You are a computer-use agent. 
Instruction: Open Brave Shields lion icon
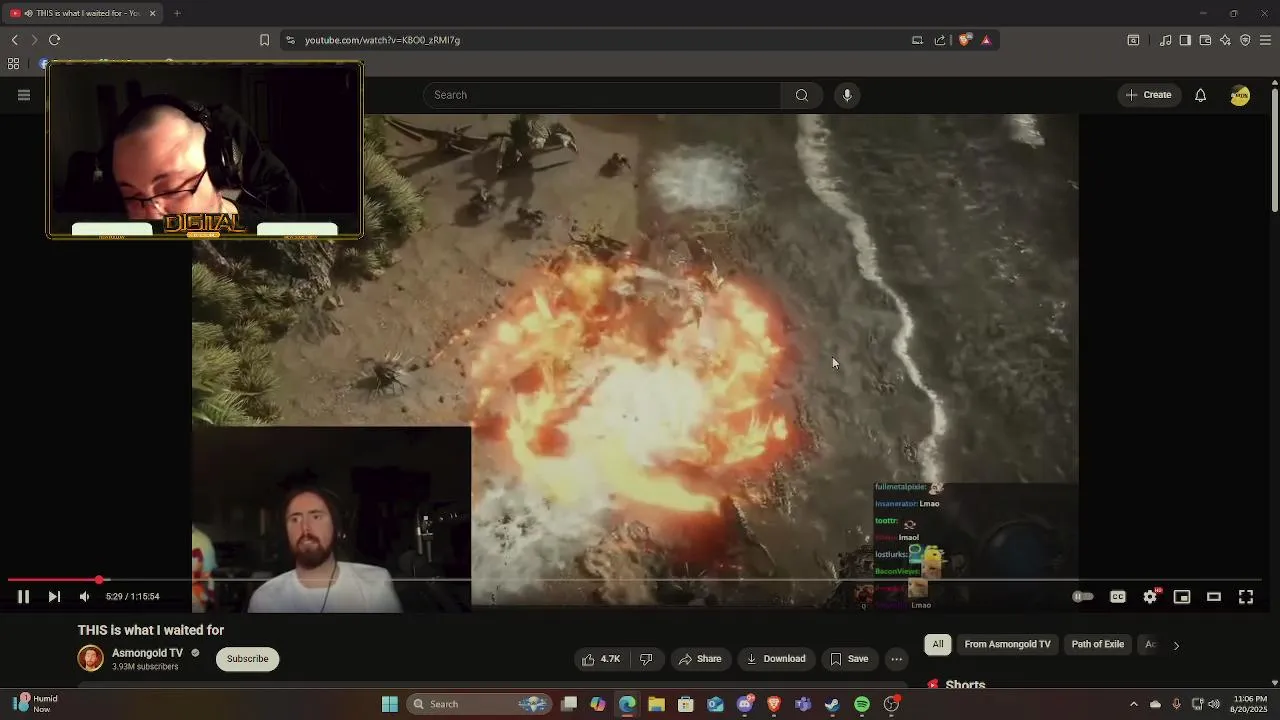click(965, 40)
